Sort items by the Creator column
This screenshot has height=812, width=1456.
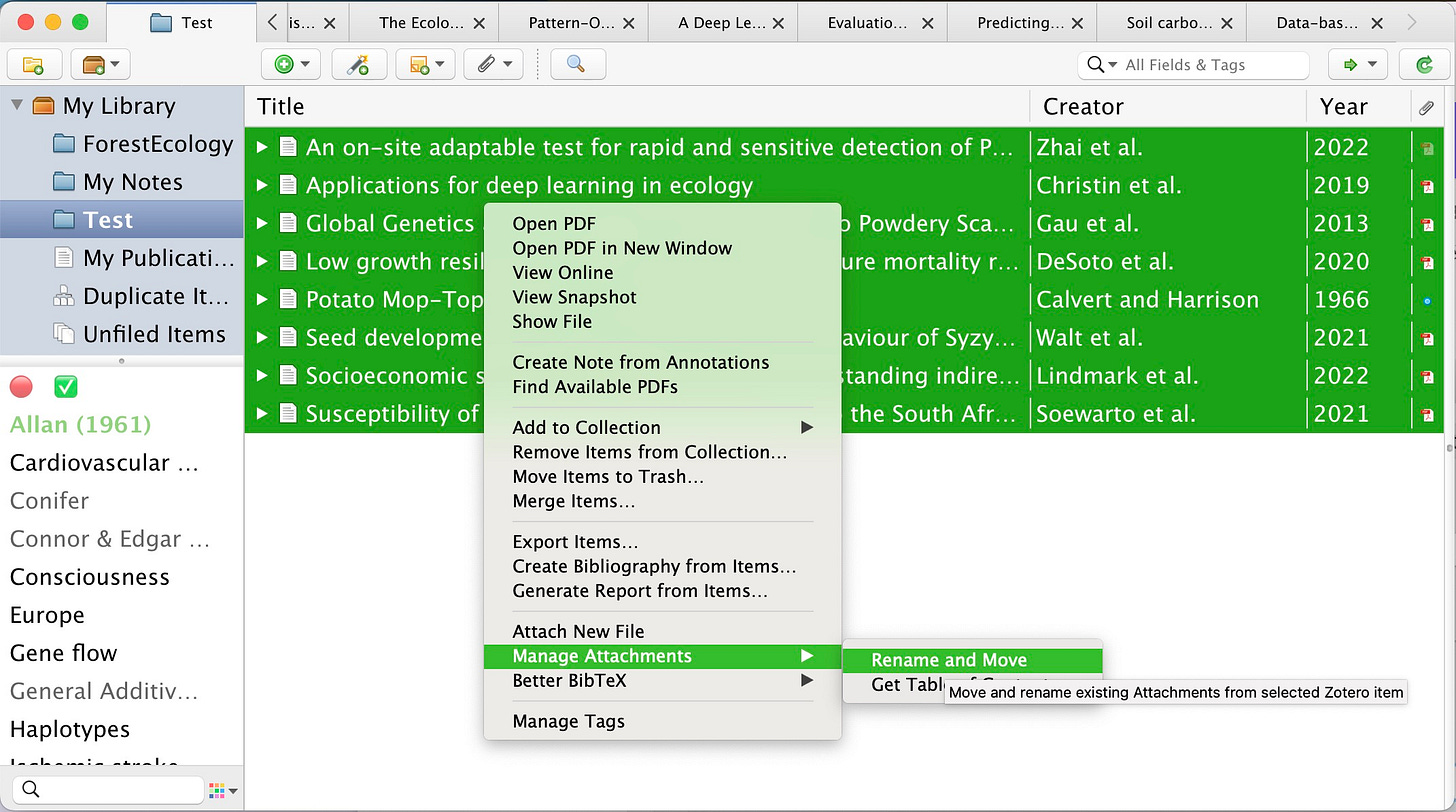pos(1168,106)
